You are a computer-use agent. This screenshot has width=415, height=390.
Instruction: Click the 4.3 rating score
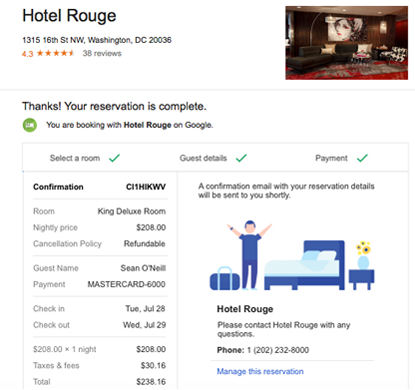27,54
